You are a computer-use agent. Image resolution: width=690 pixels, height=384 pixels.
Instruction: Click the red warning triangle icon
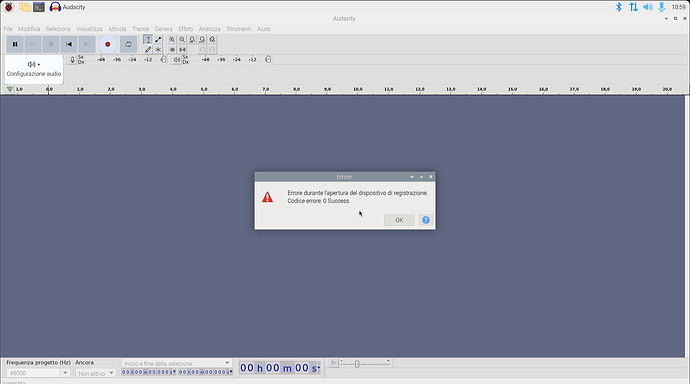pyautogui.click(x=268, y=197)
